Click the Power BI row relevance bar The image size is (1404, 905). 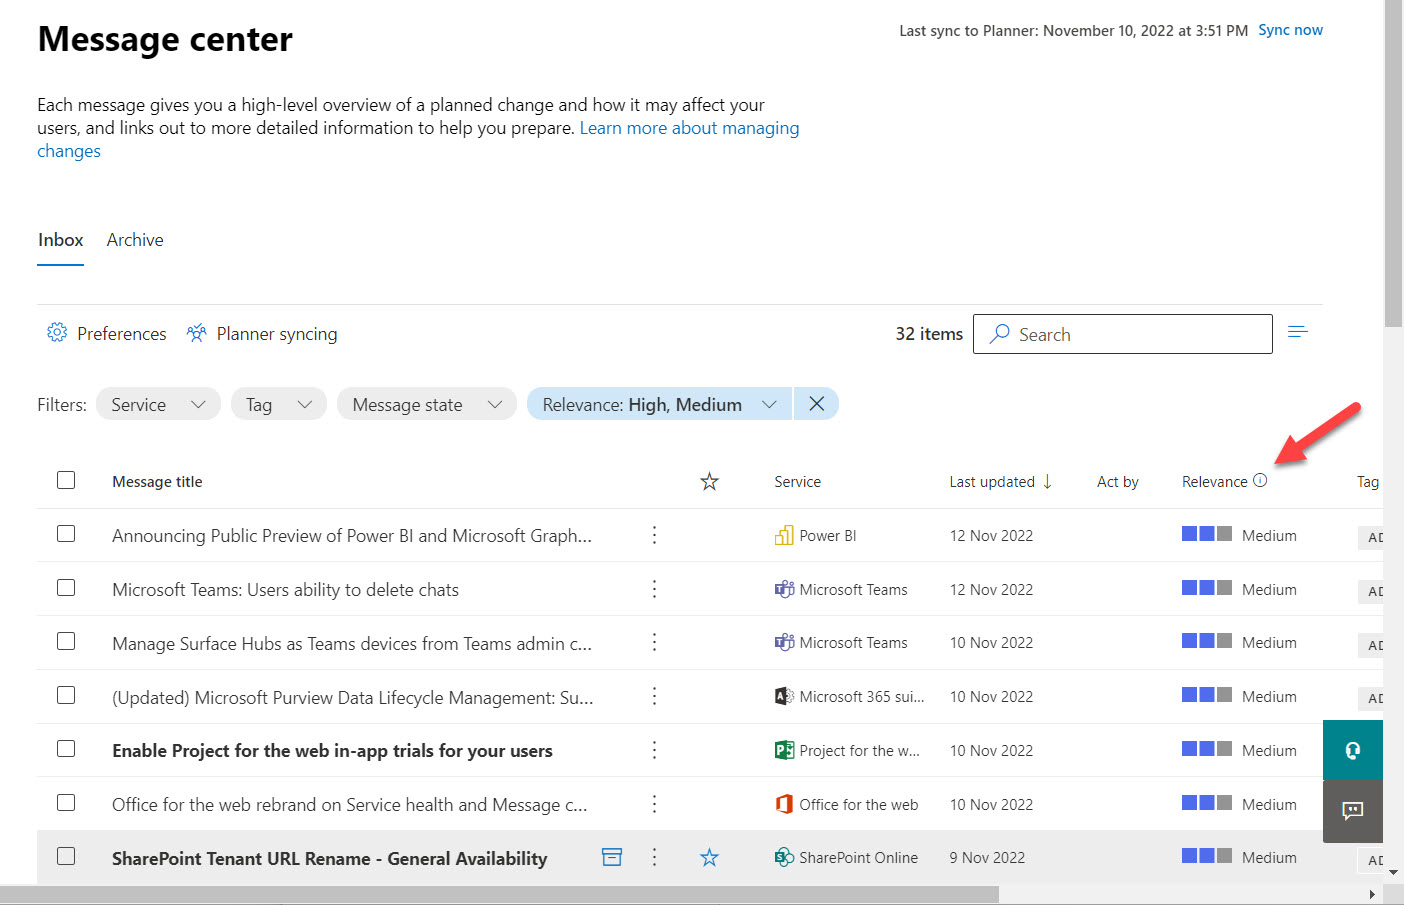pos(1207,534)
